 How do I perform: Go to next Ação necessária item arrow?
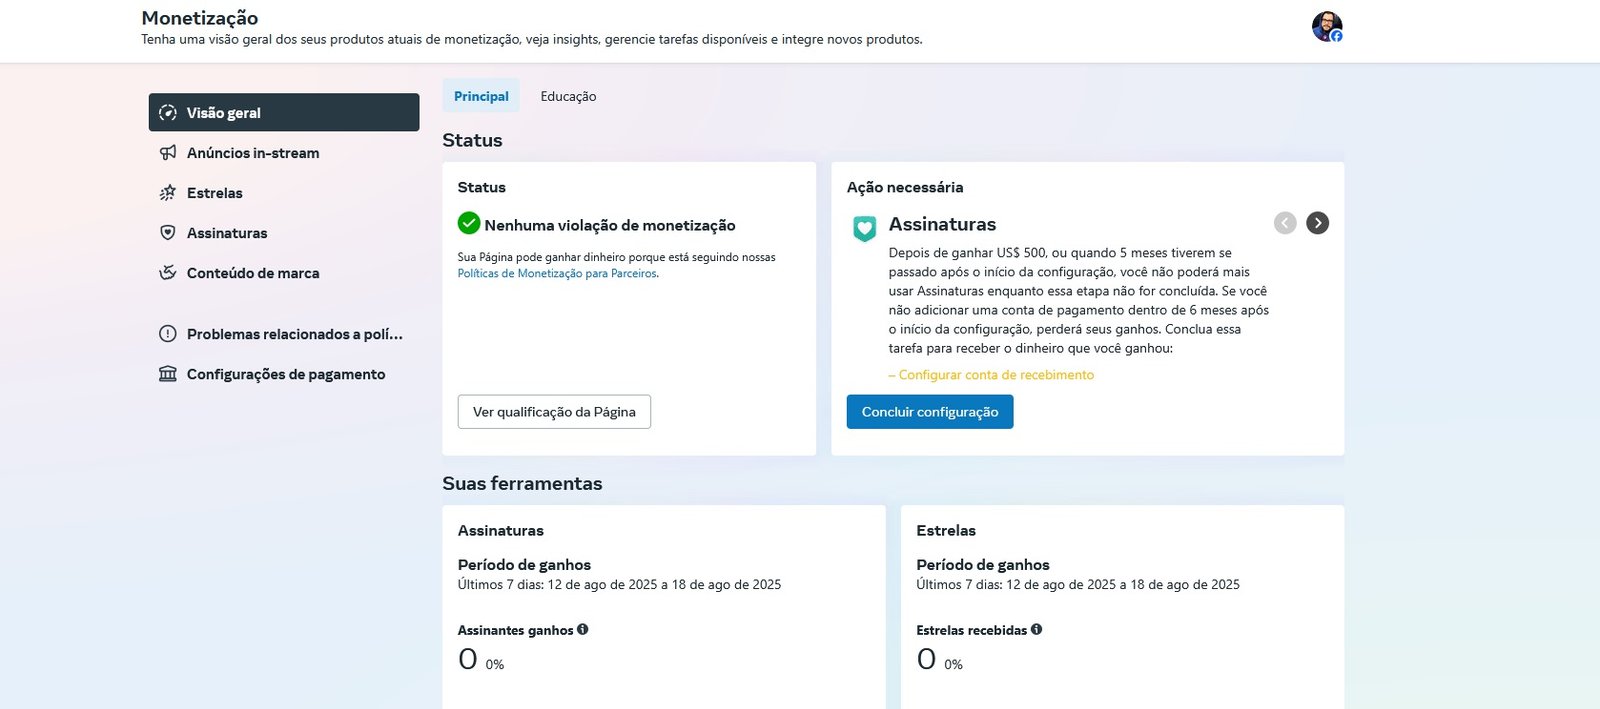click(x=1318, y=223)
